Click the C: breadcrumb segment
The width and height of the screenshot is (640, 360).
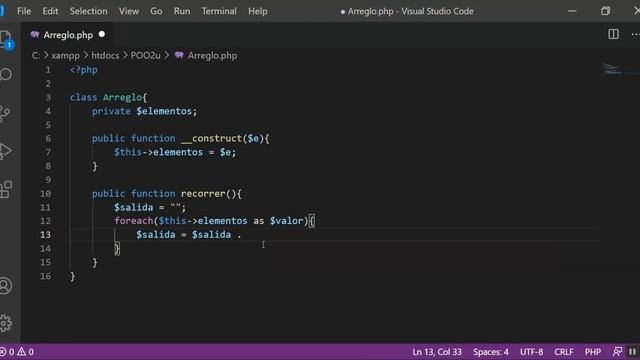[x=36, y=56]
